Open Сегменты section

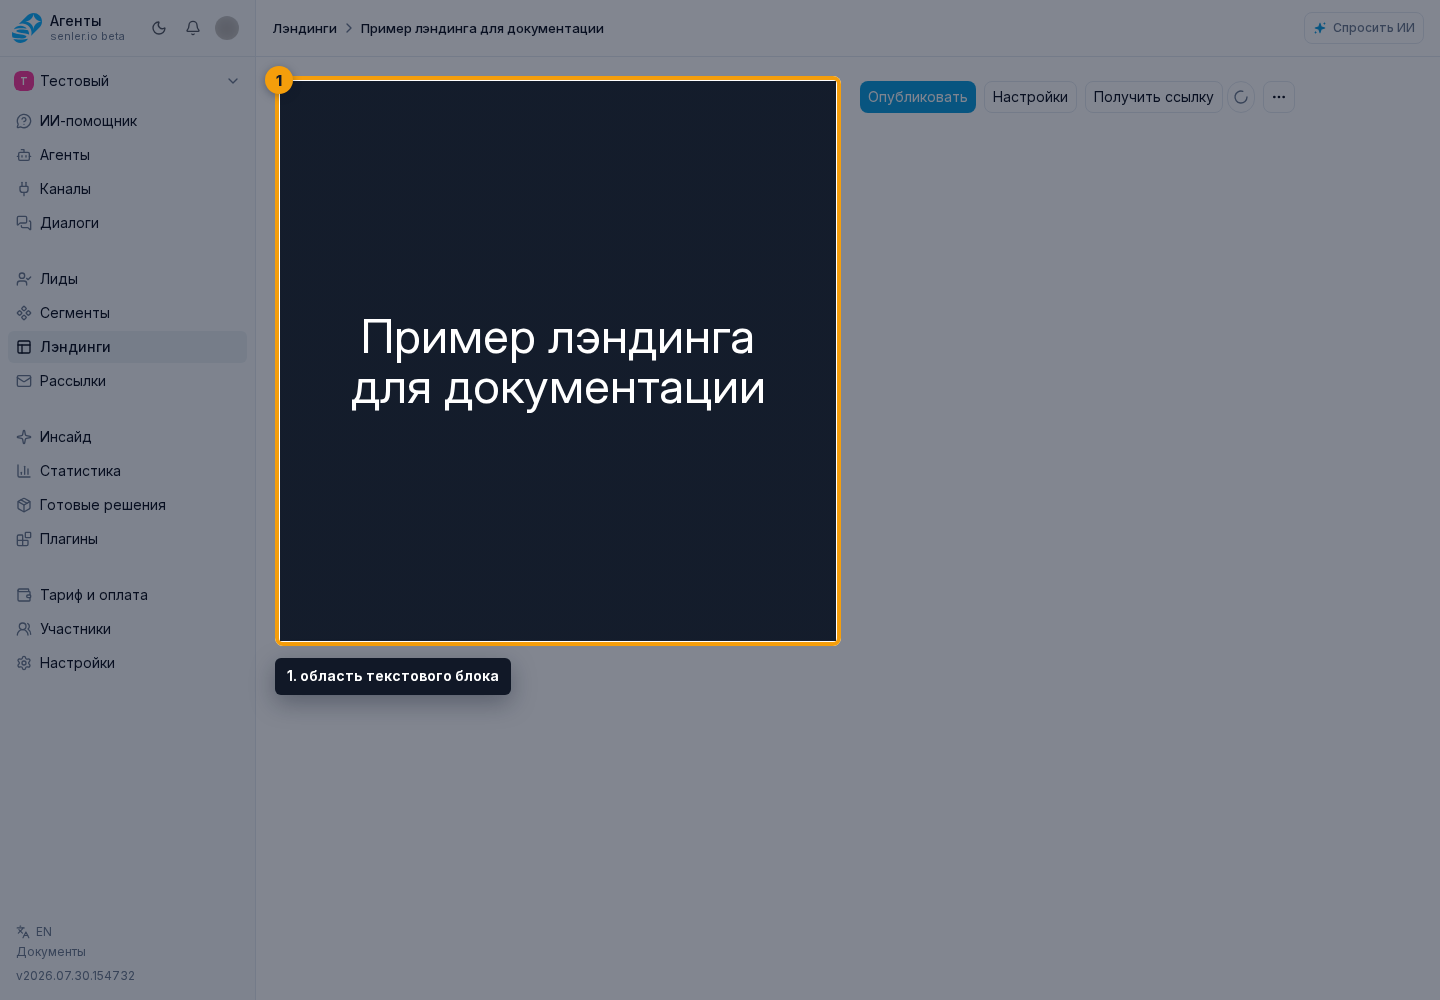127,313
